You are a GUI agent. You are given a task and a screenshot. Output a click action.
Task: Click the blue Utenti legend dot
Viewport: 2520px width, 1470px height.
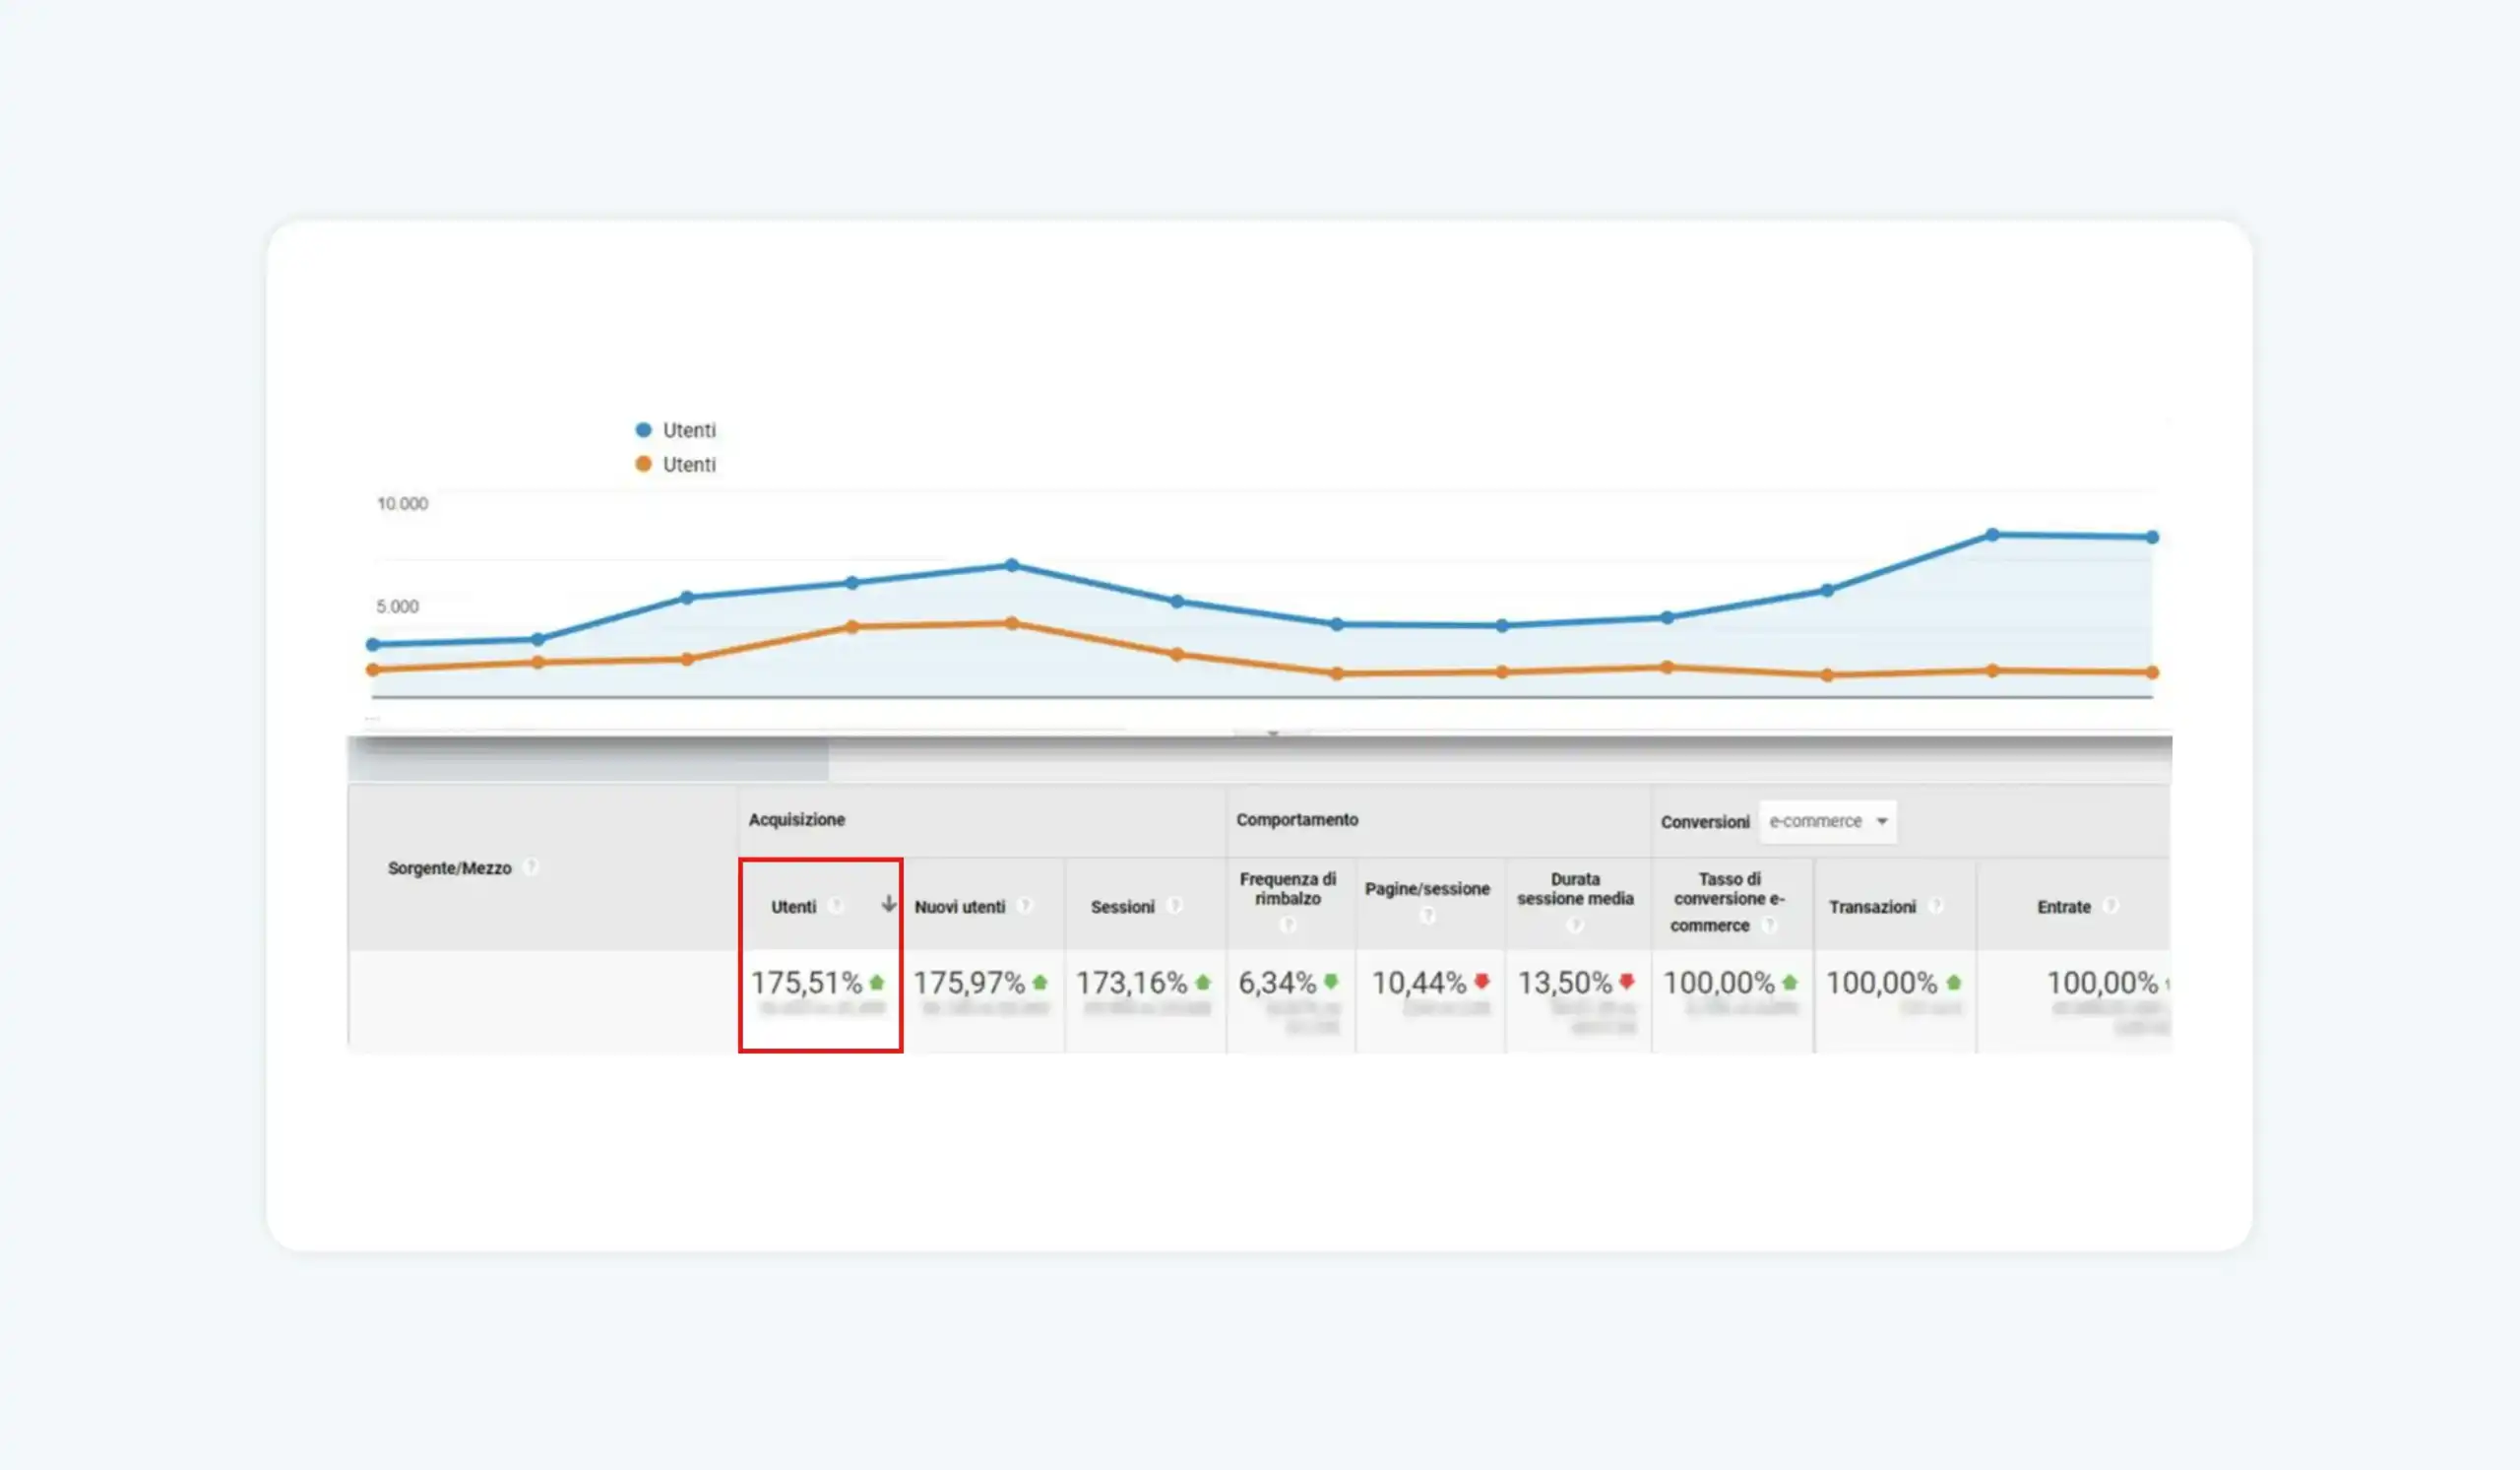[643, 430]
